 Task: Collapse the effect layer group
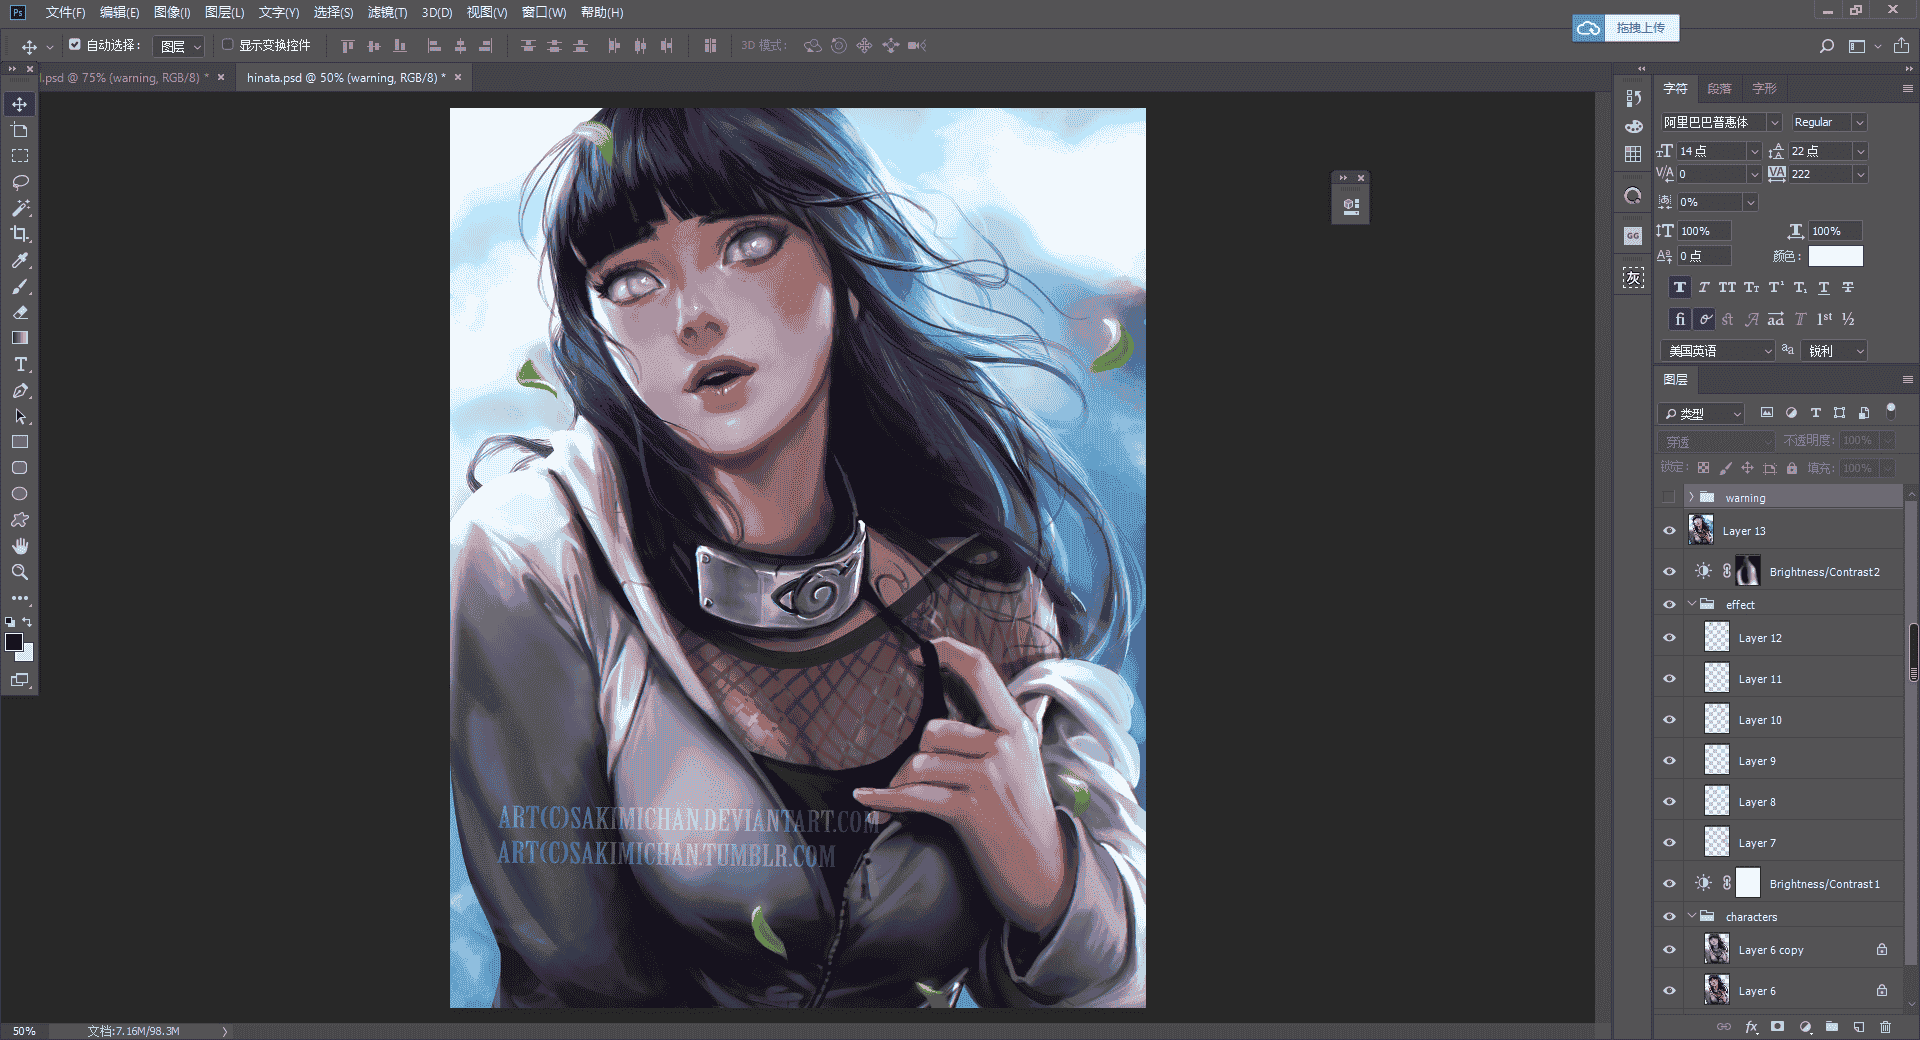tap(1692, 604)
